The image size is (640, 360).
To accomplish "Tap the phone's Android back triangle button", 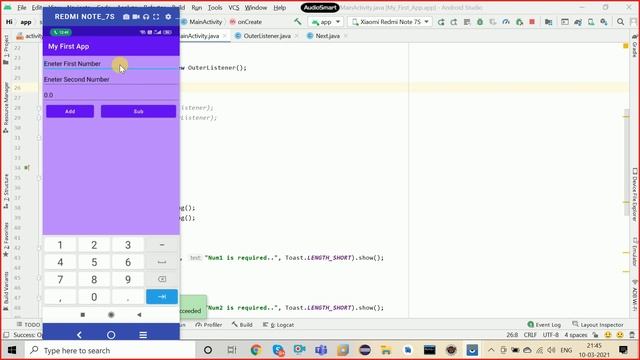I will pos(139,315).
